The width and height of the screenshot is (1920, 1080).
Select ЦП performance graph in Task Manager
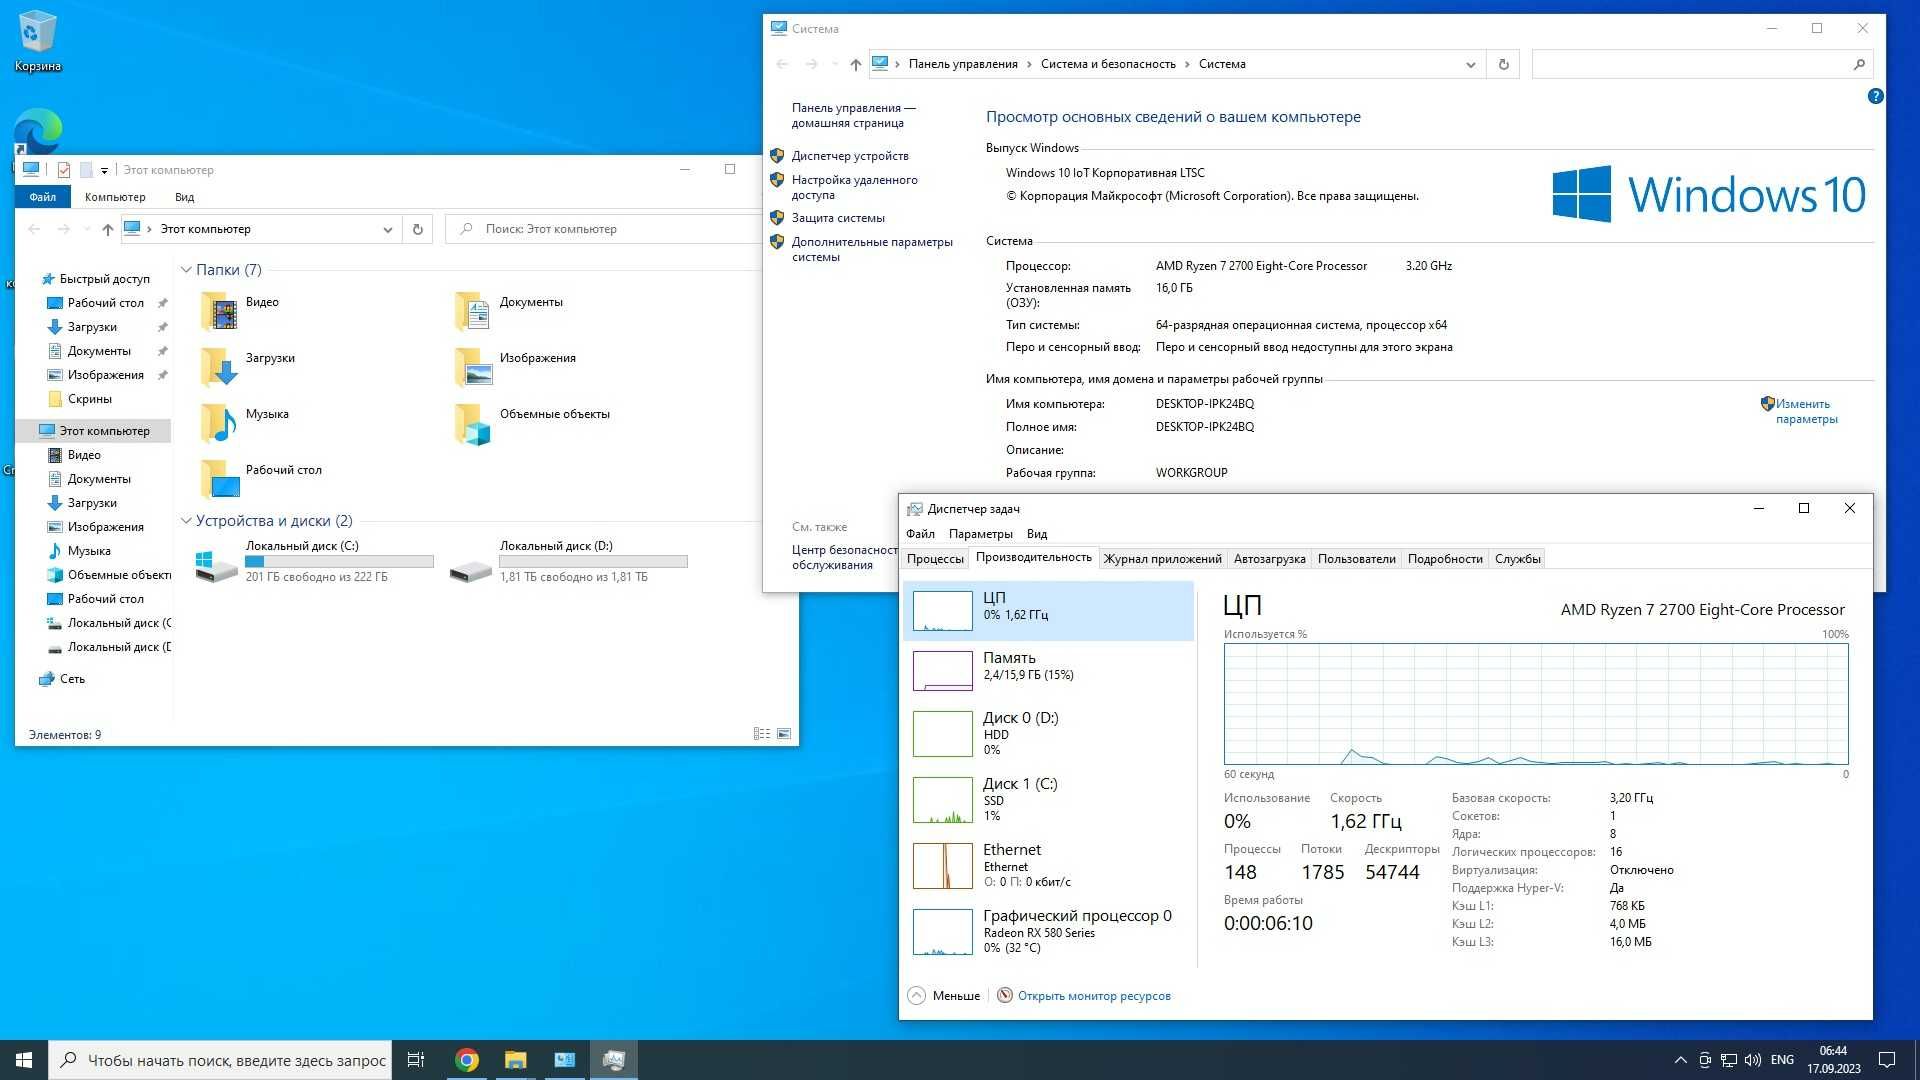[1048, 610]
